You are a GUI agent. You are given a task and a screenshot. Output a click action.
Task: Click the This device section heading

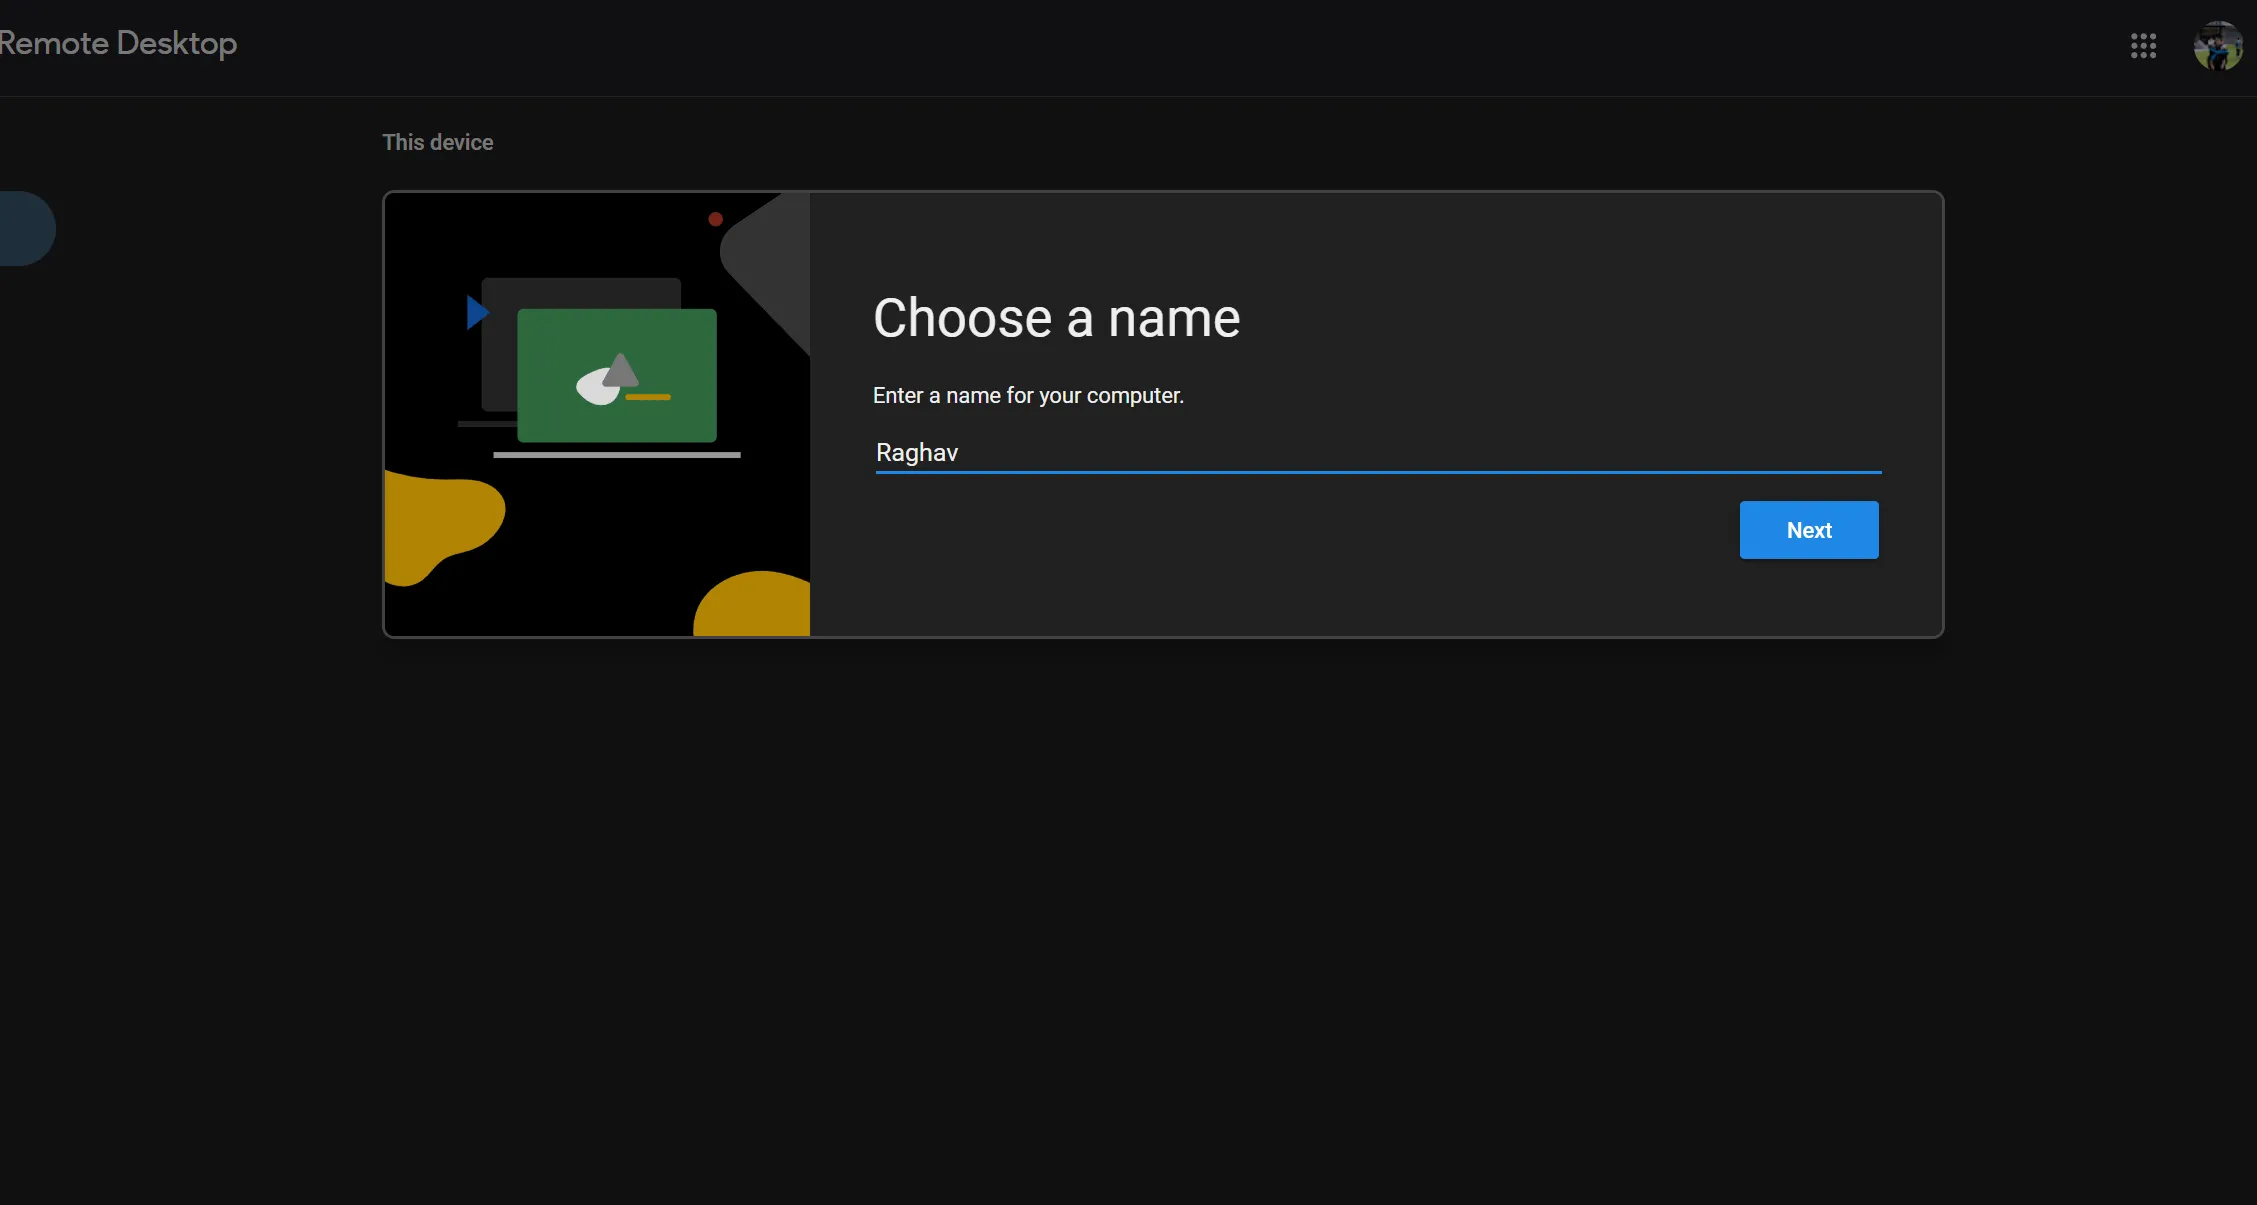point(437,142)
